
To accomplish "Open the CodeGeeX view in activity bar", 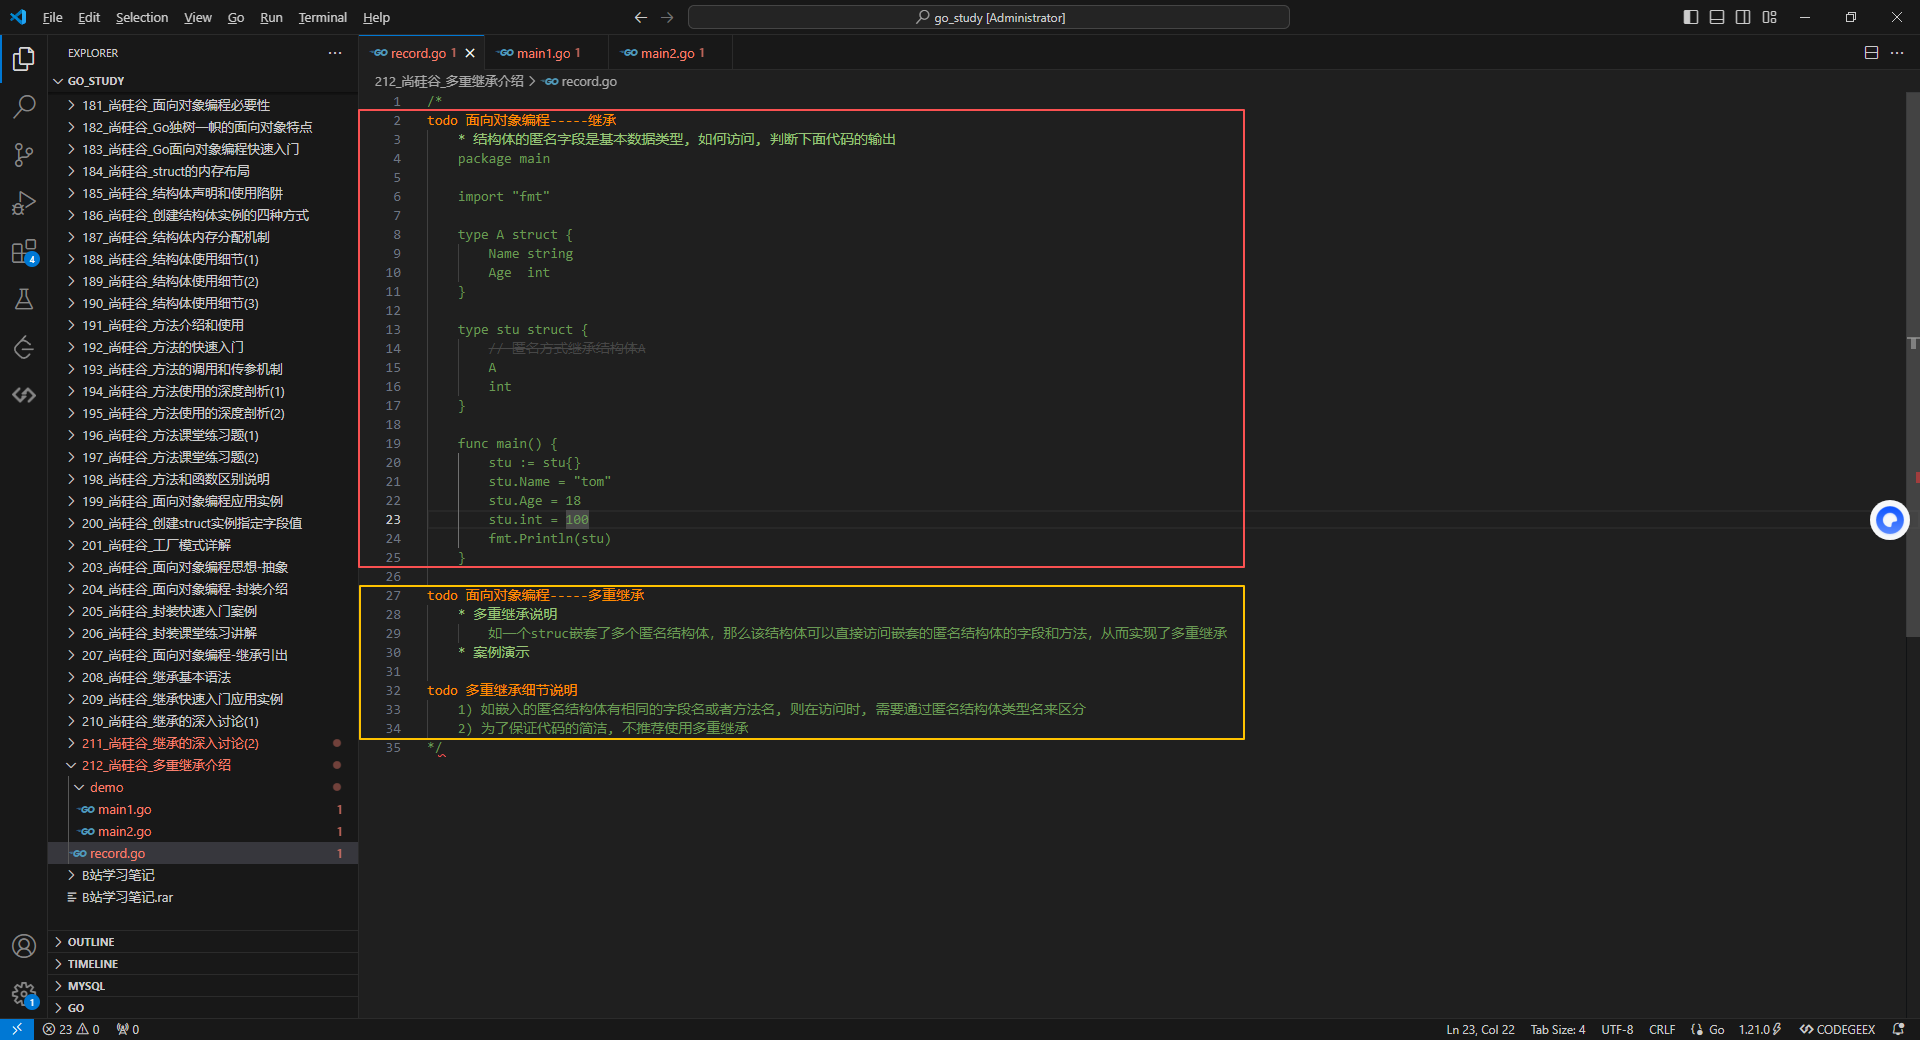I will point(24,395).
